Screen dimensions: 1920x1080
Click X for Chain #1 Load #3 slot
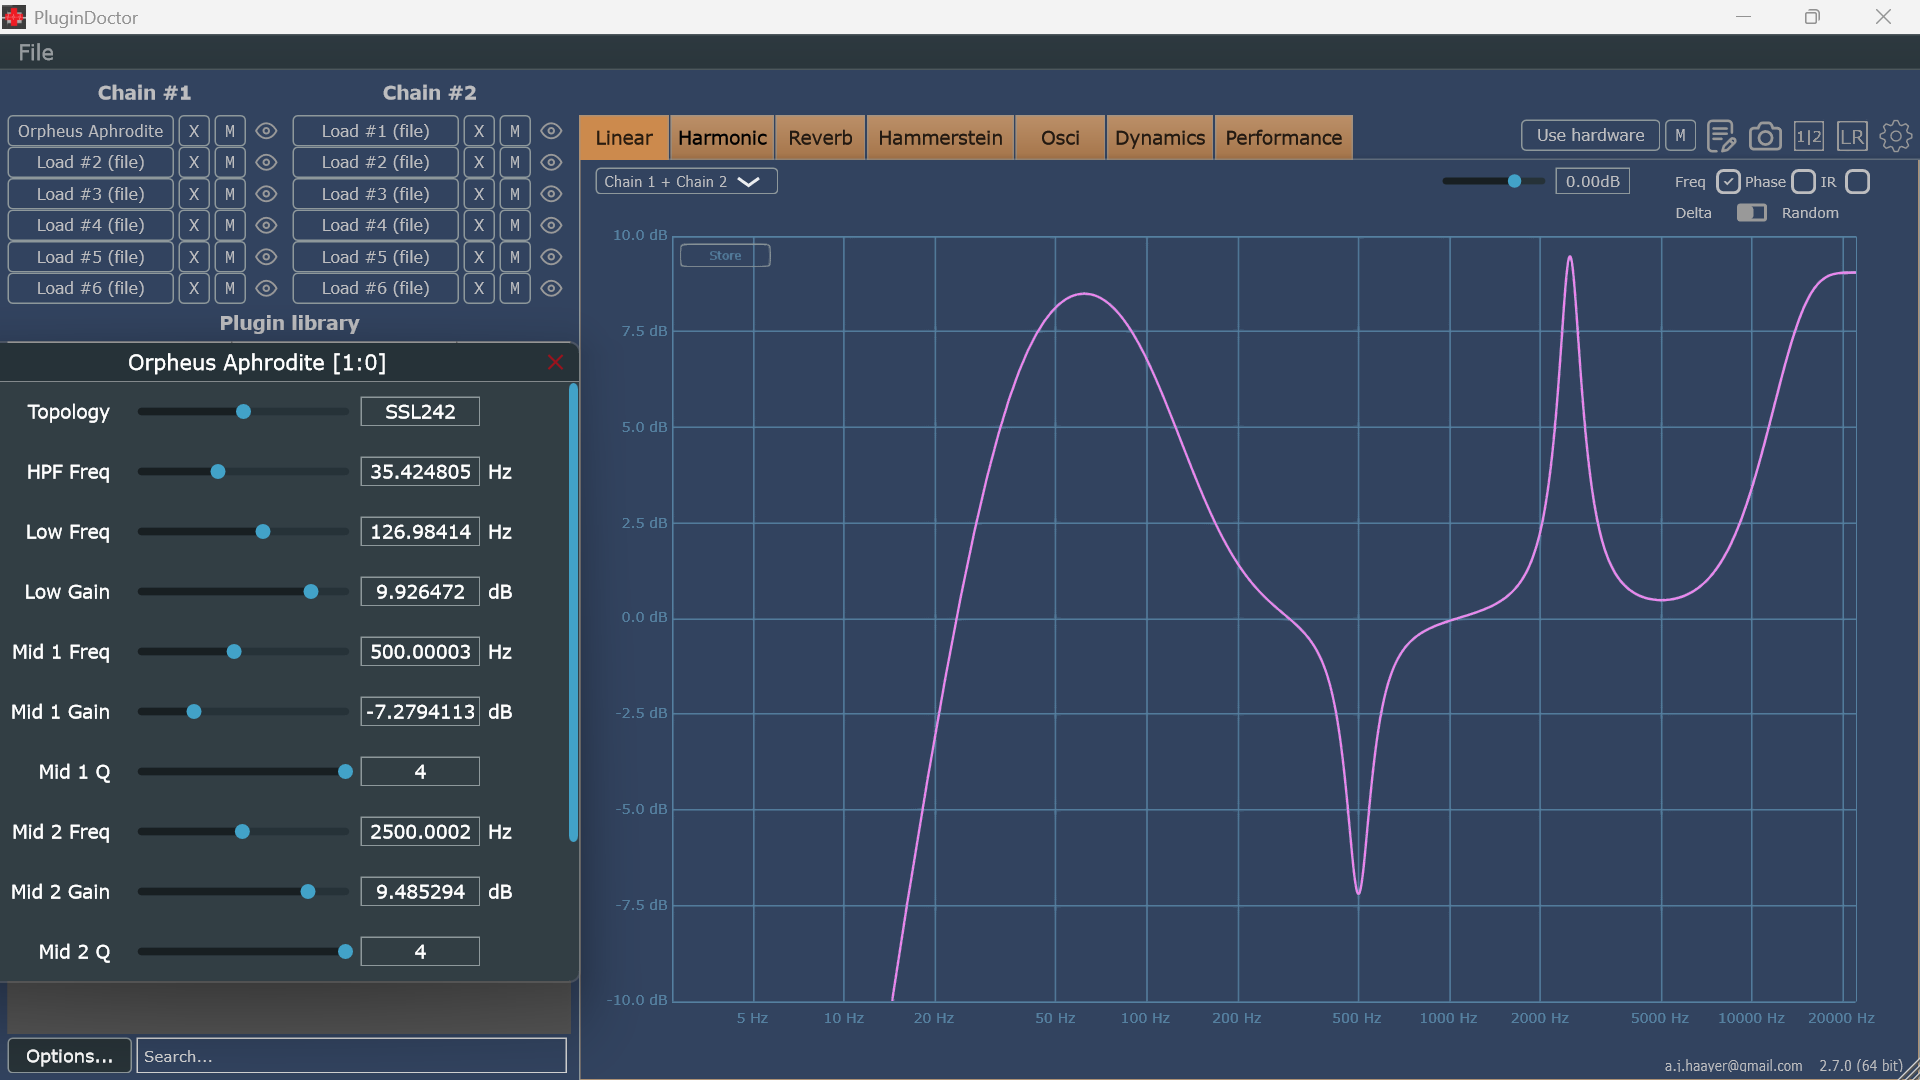194,194
